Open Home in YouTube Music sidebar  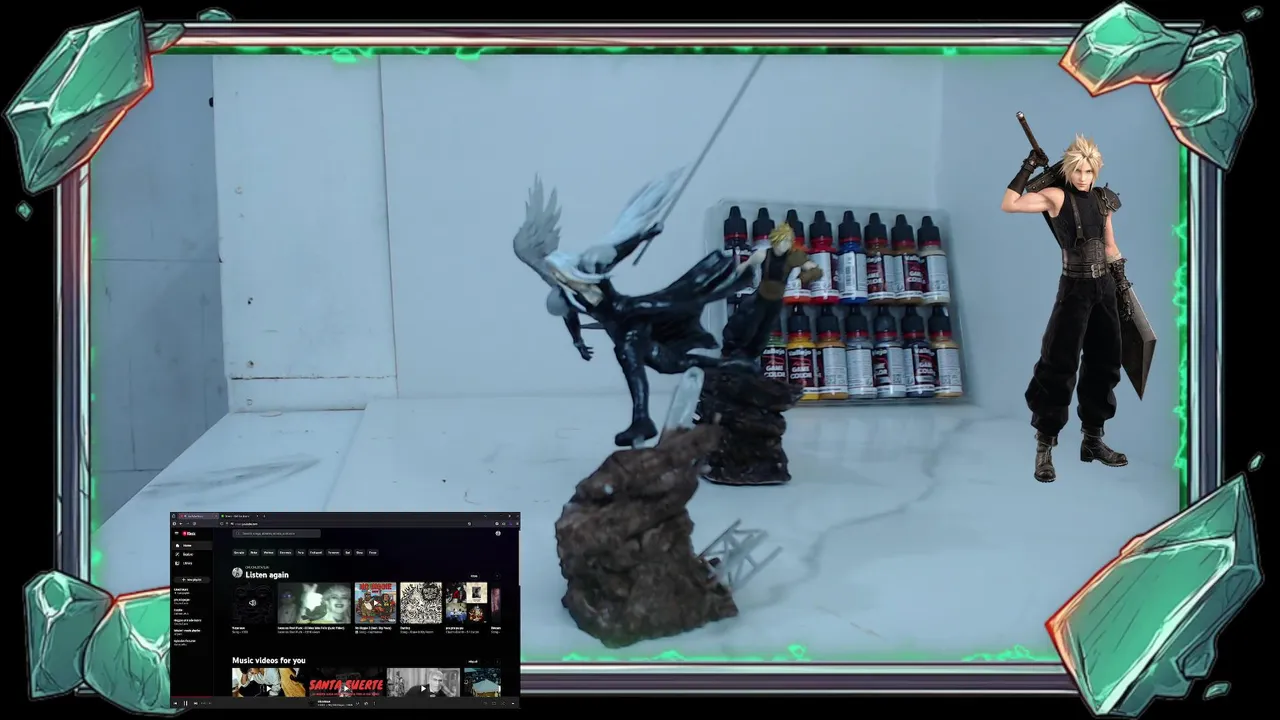tap(191, 545)
